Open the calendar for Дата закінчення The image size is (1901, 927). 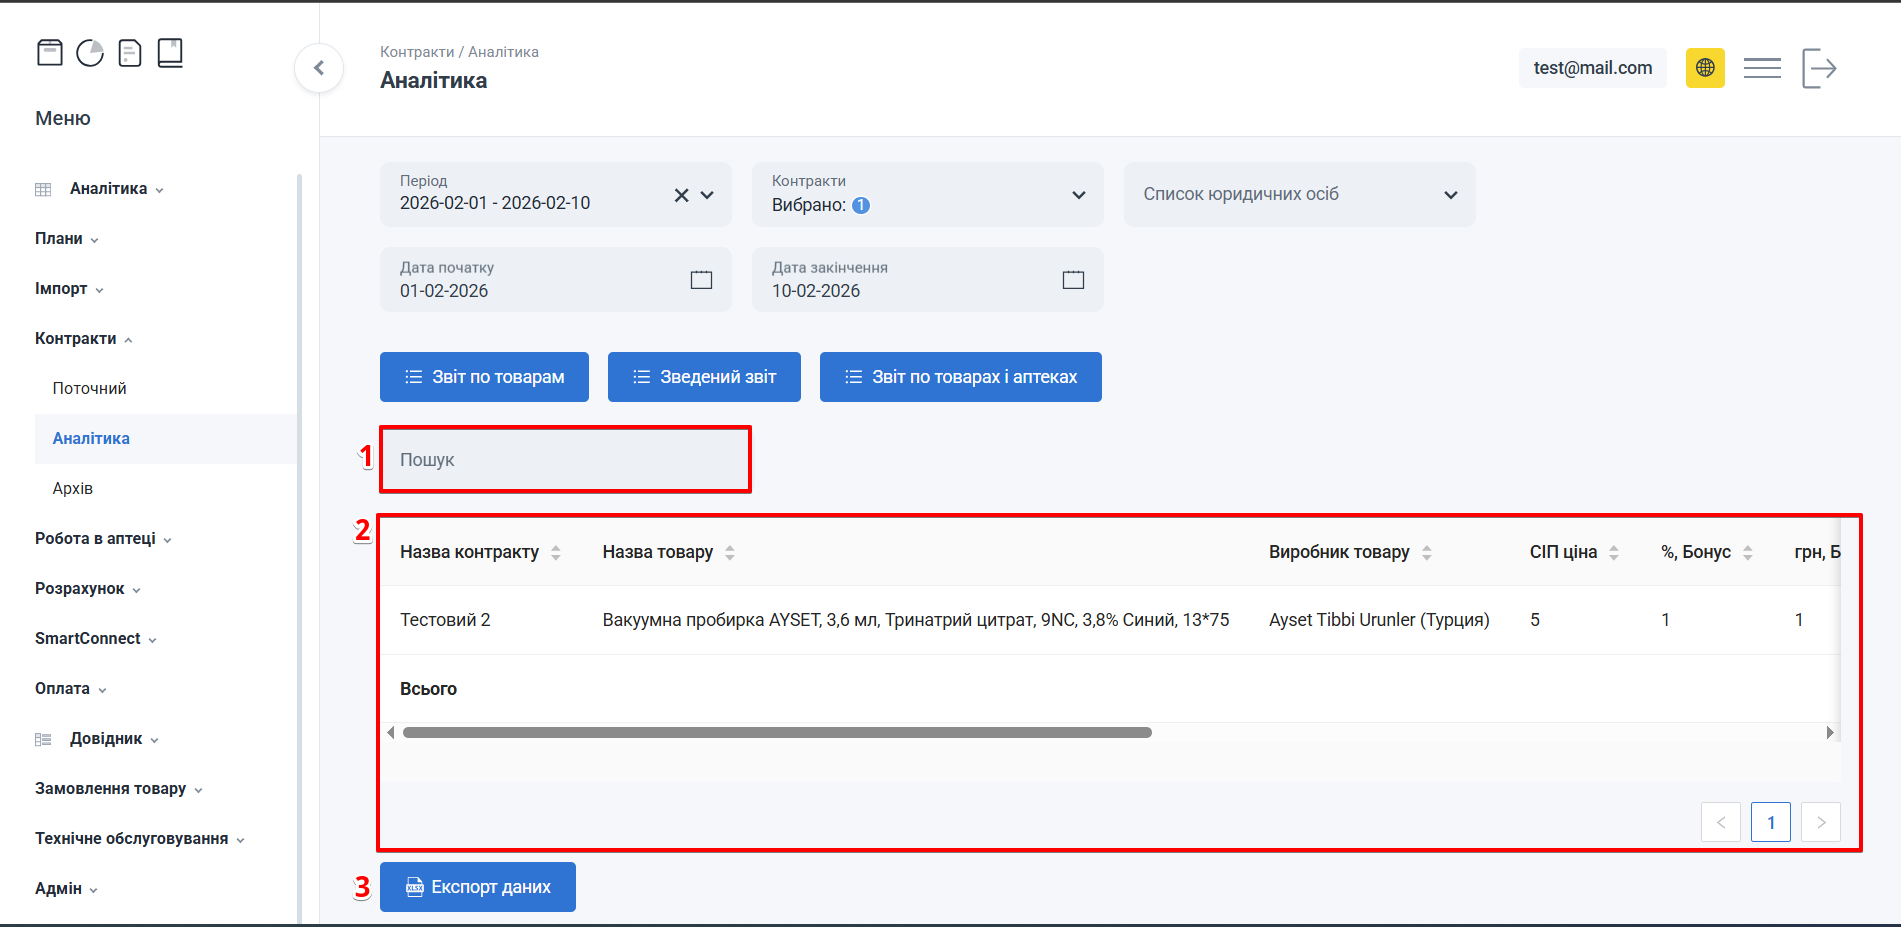1073,280
